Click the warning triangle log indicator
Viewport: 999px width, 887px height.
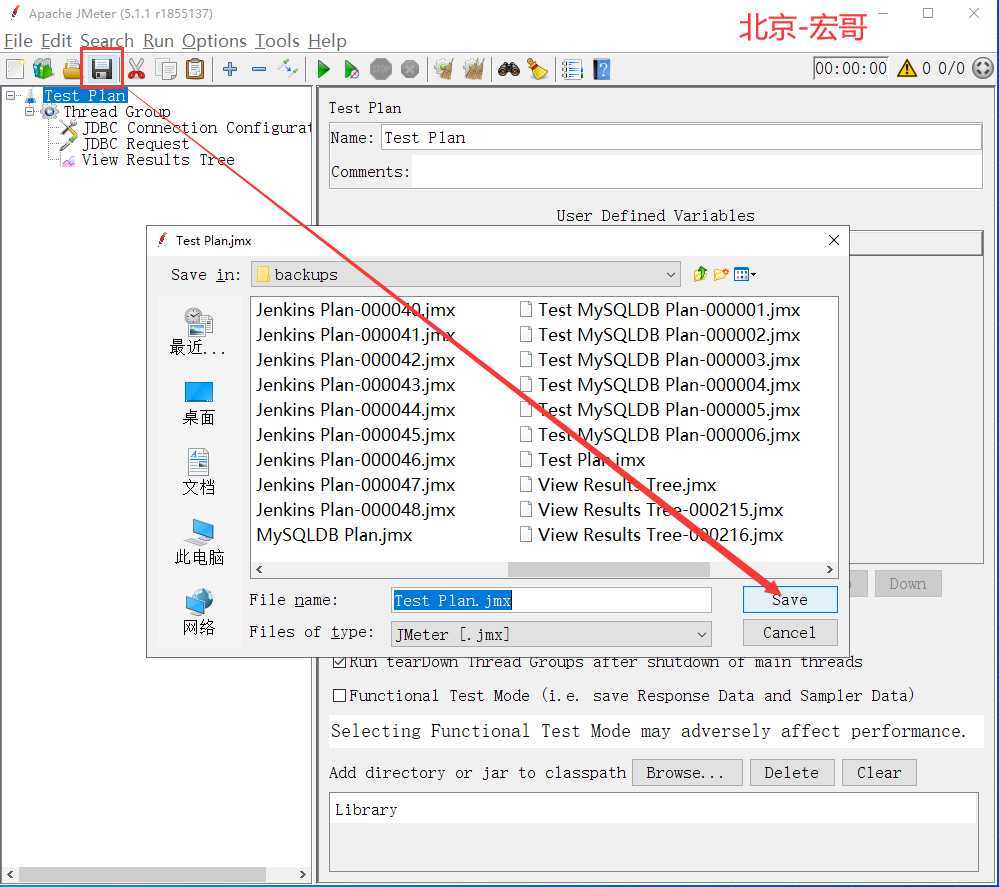(907, 68)
